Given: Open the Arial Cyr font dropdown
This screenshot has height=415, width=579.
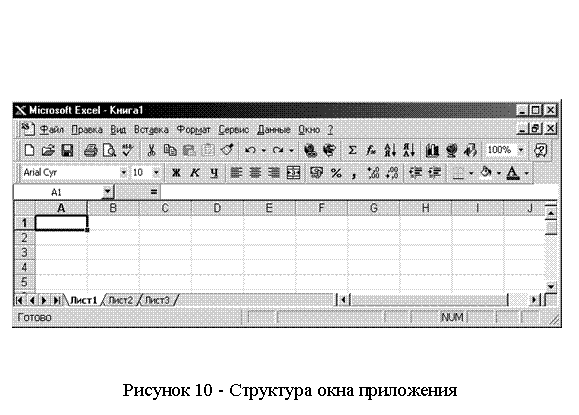Looking at the screenshot, I should click(123, 172).
